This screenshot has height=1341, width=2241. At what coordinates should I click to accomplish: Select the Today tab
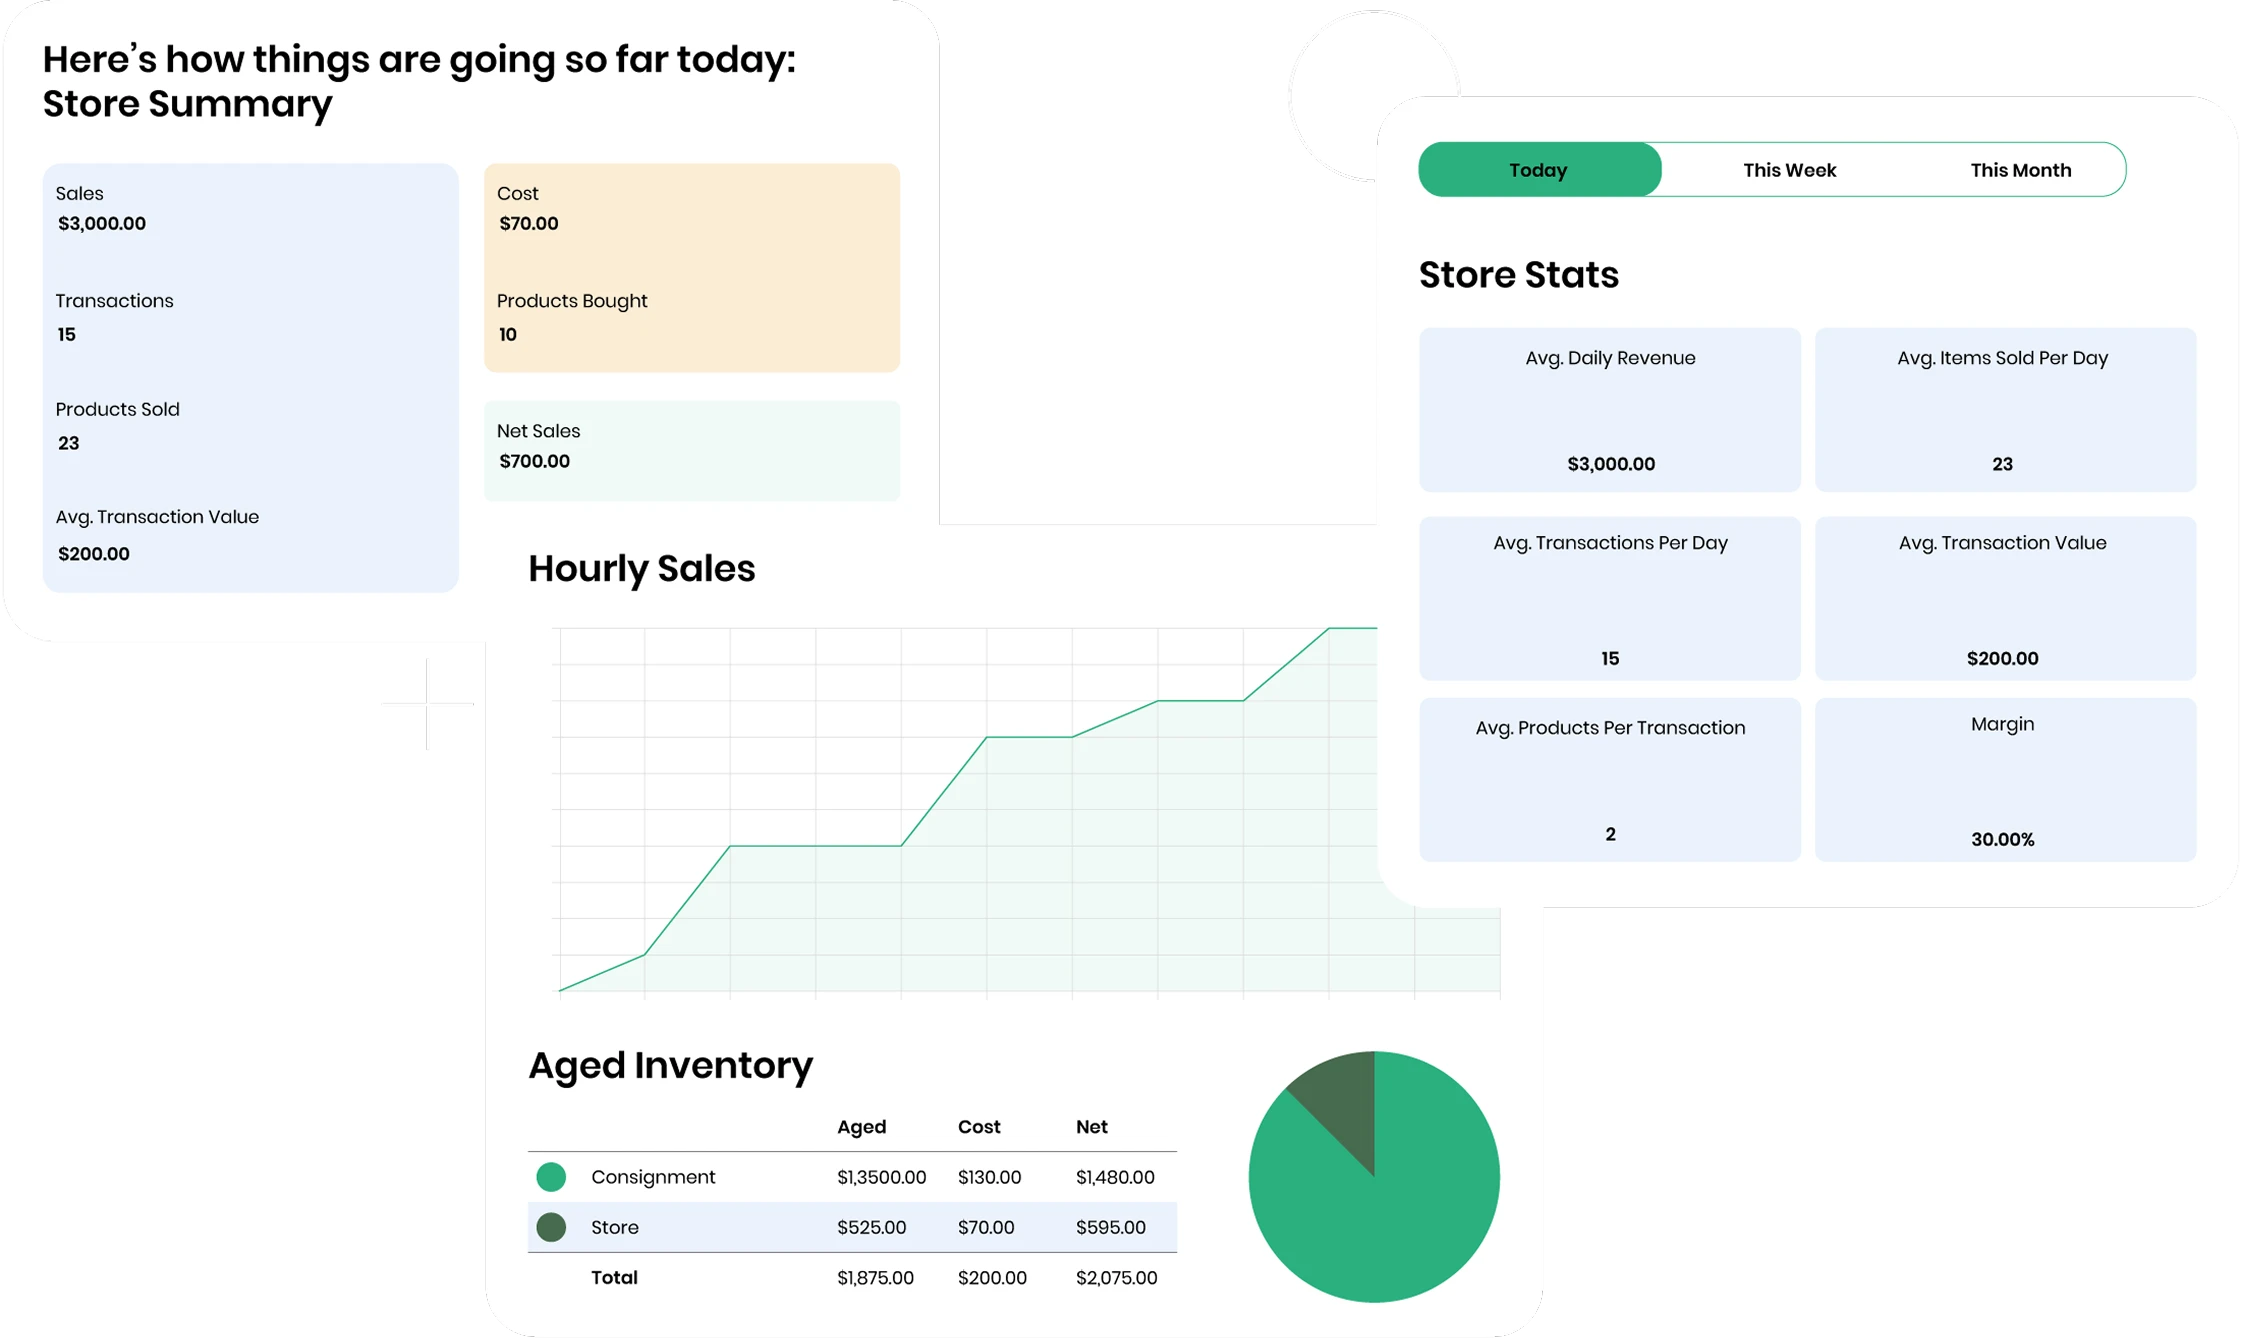coord(1539,170)
